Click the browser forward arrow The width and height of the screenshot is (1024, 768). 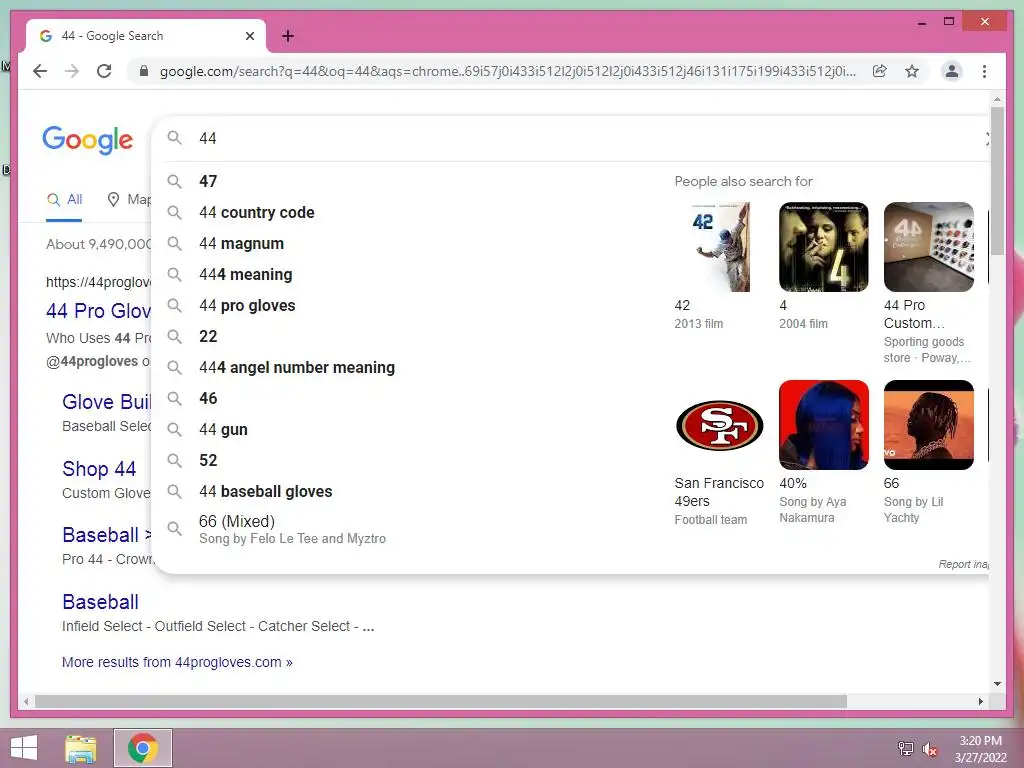point(72,71)
